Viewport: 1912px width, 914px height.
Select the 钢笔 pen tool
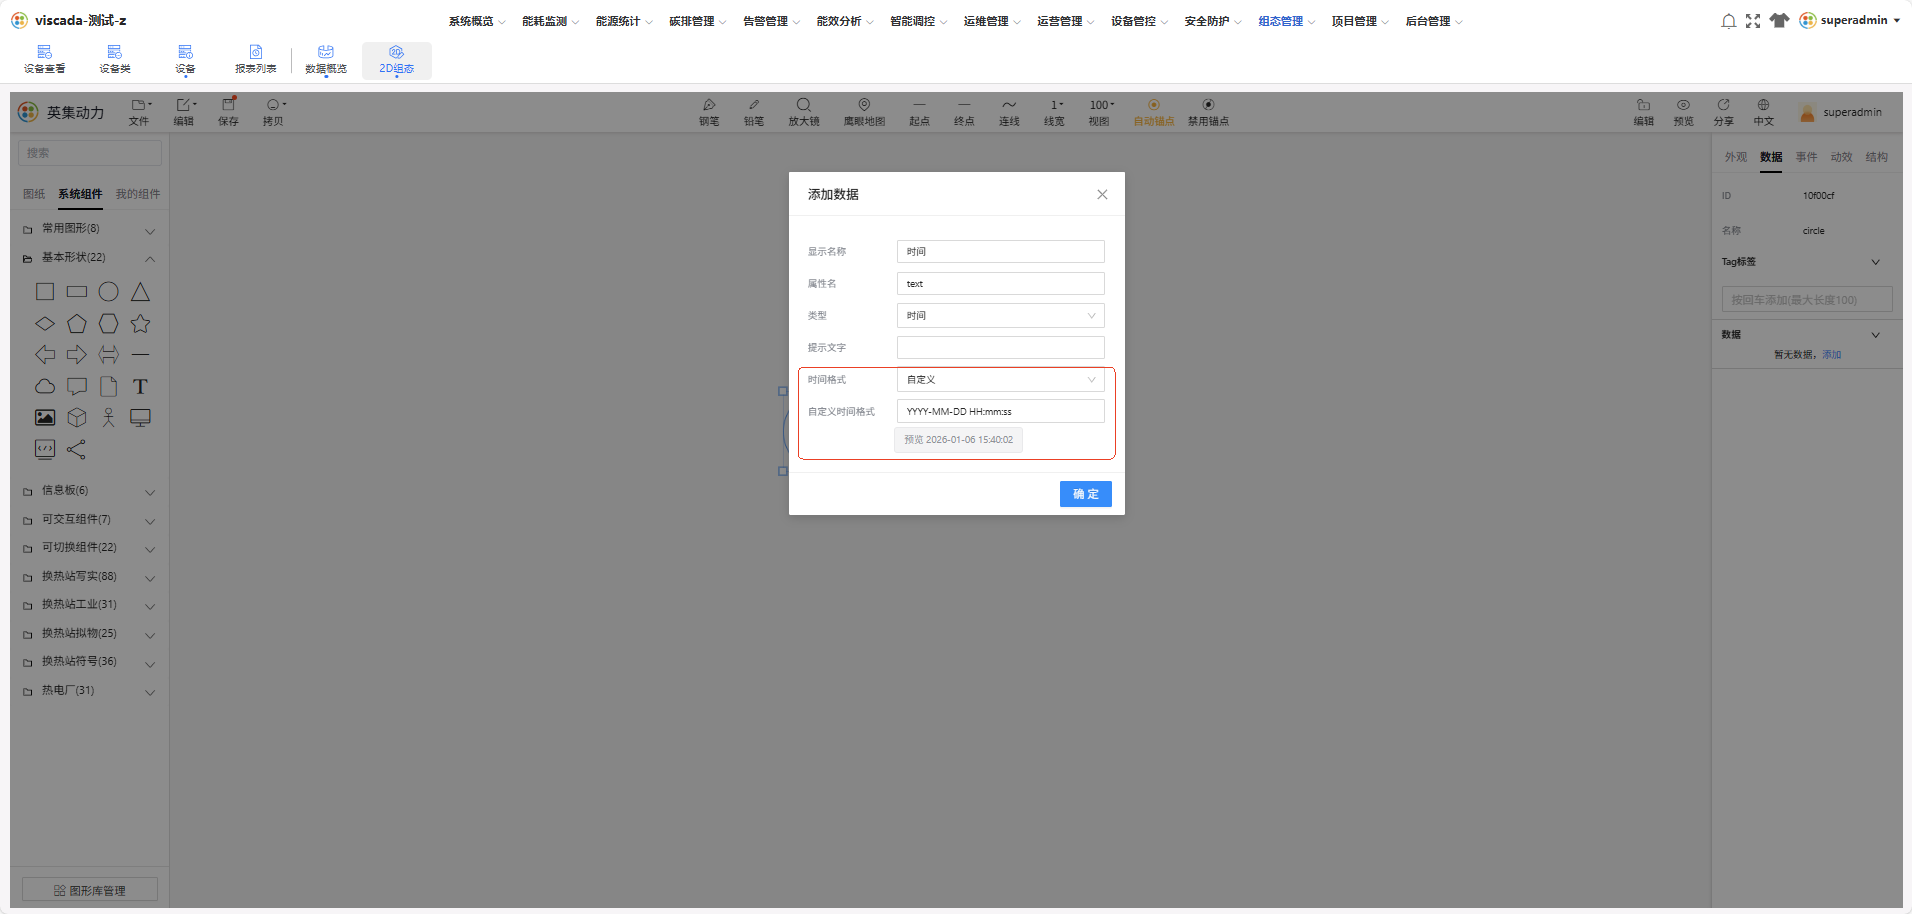[x=709, y=112]
